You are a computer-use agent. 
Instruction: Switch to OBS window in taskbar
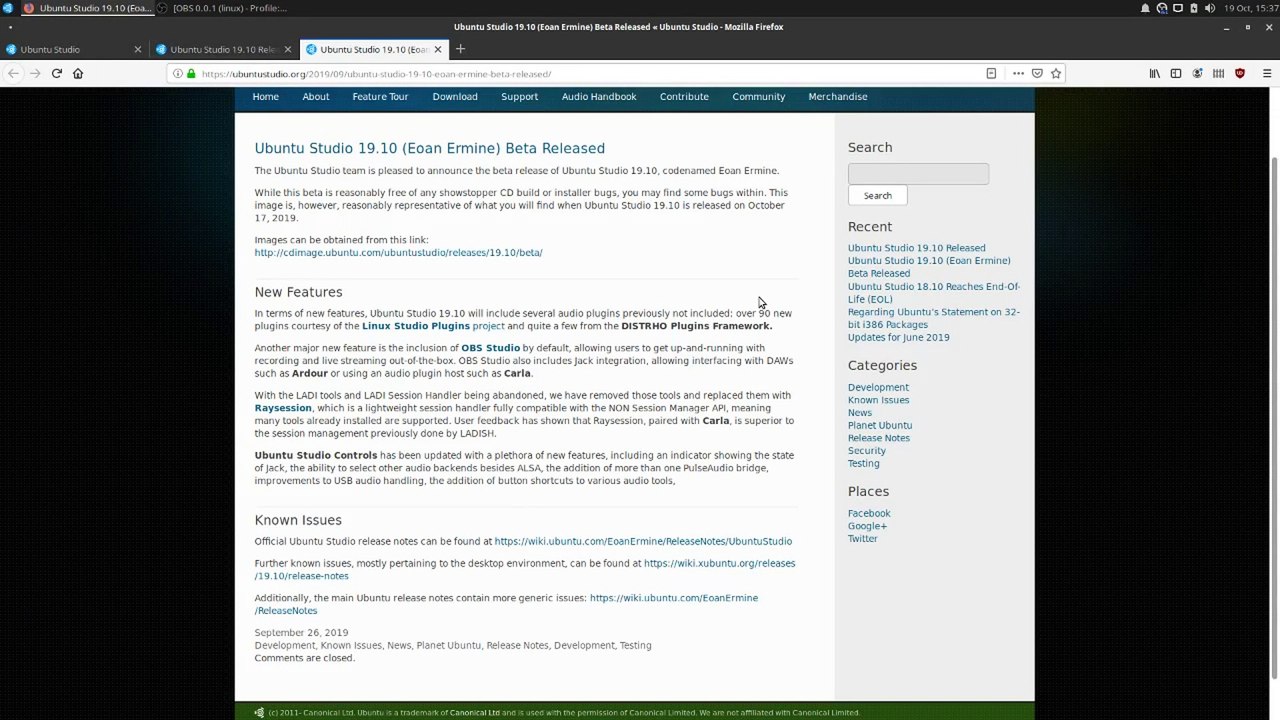222,8
